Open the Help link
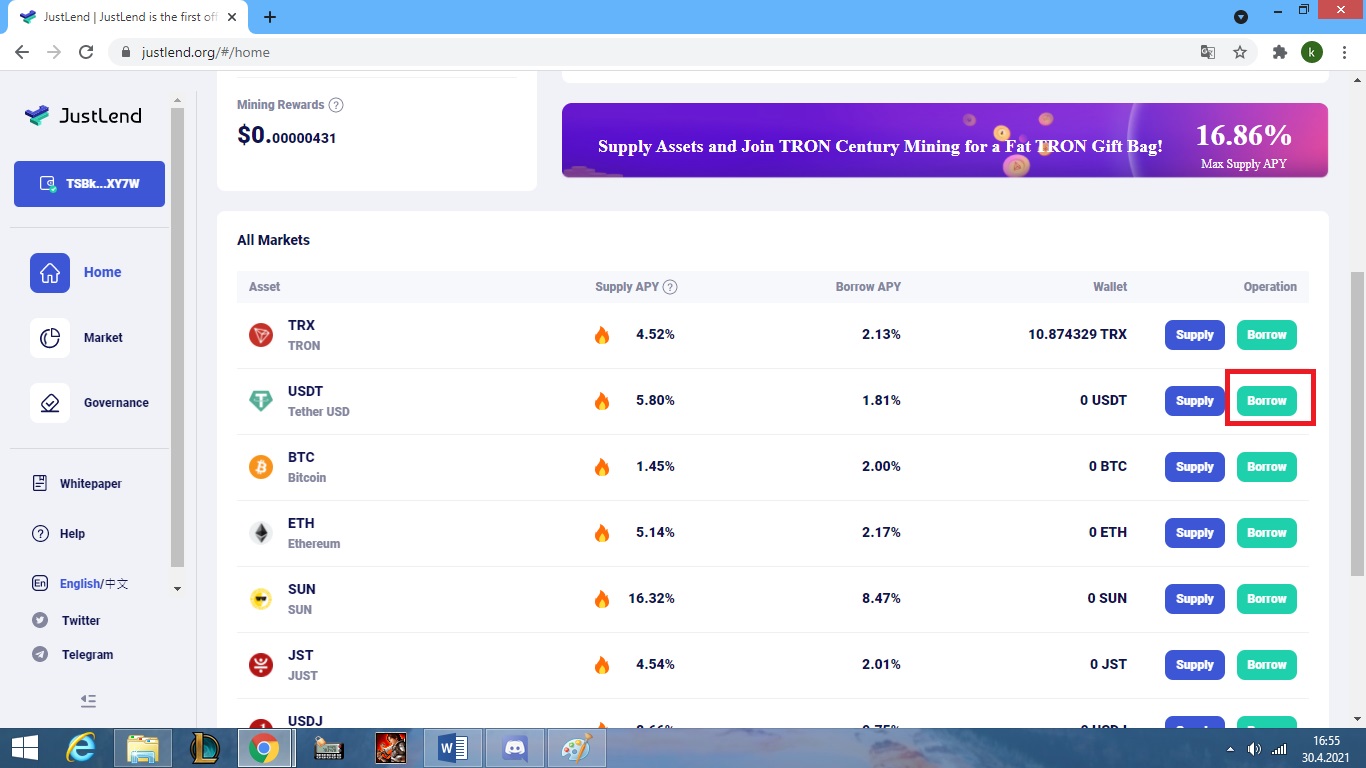Screen dimensions: 1366x768 coord(59,534)
